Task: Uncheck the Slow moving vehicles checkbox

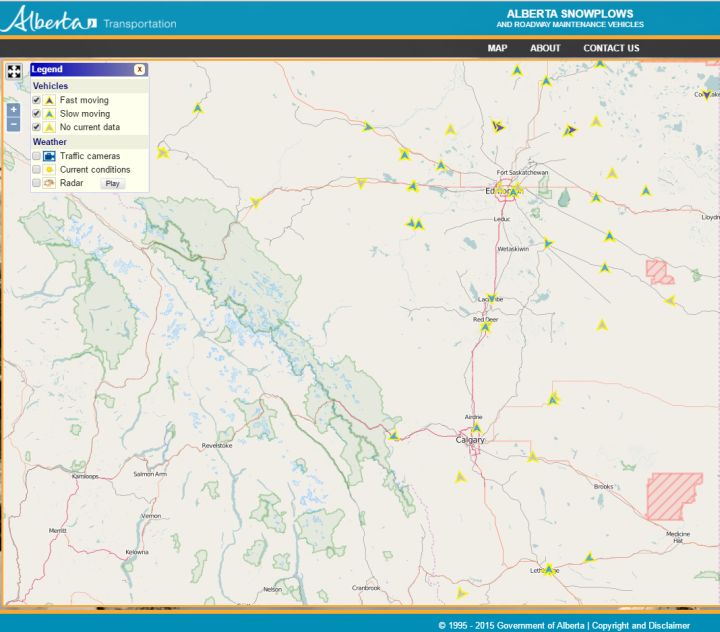Action: click(x=36, y=113)
